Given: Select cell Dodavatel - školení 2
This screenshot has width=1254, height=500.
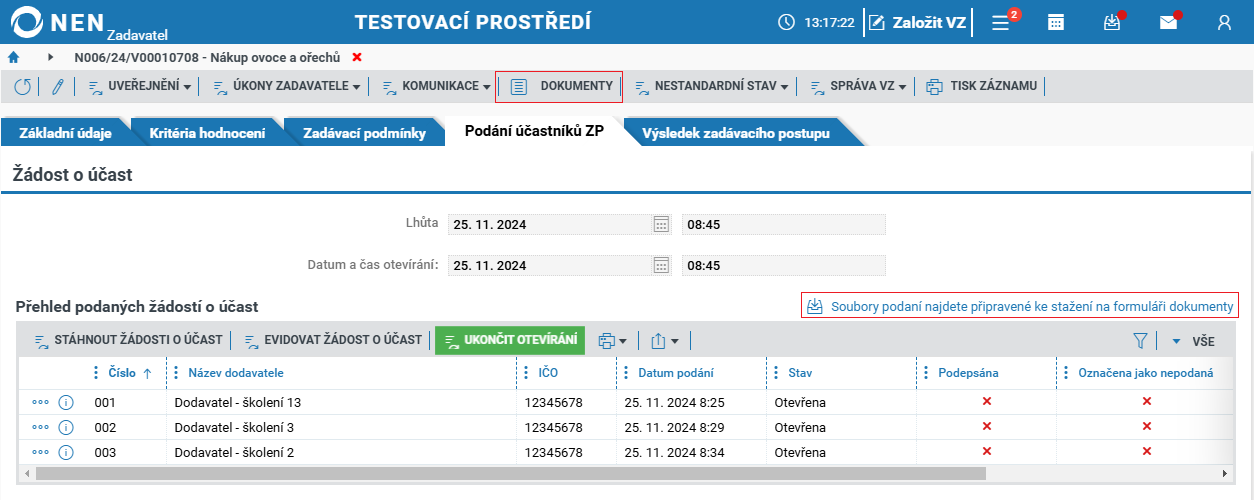Looking at the screenshot, I should [234, 452].
